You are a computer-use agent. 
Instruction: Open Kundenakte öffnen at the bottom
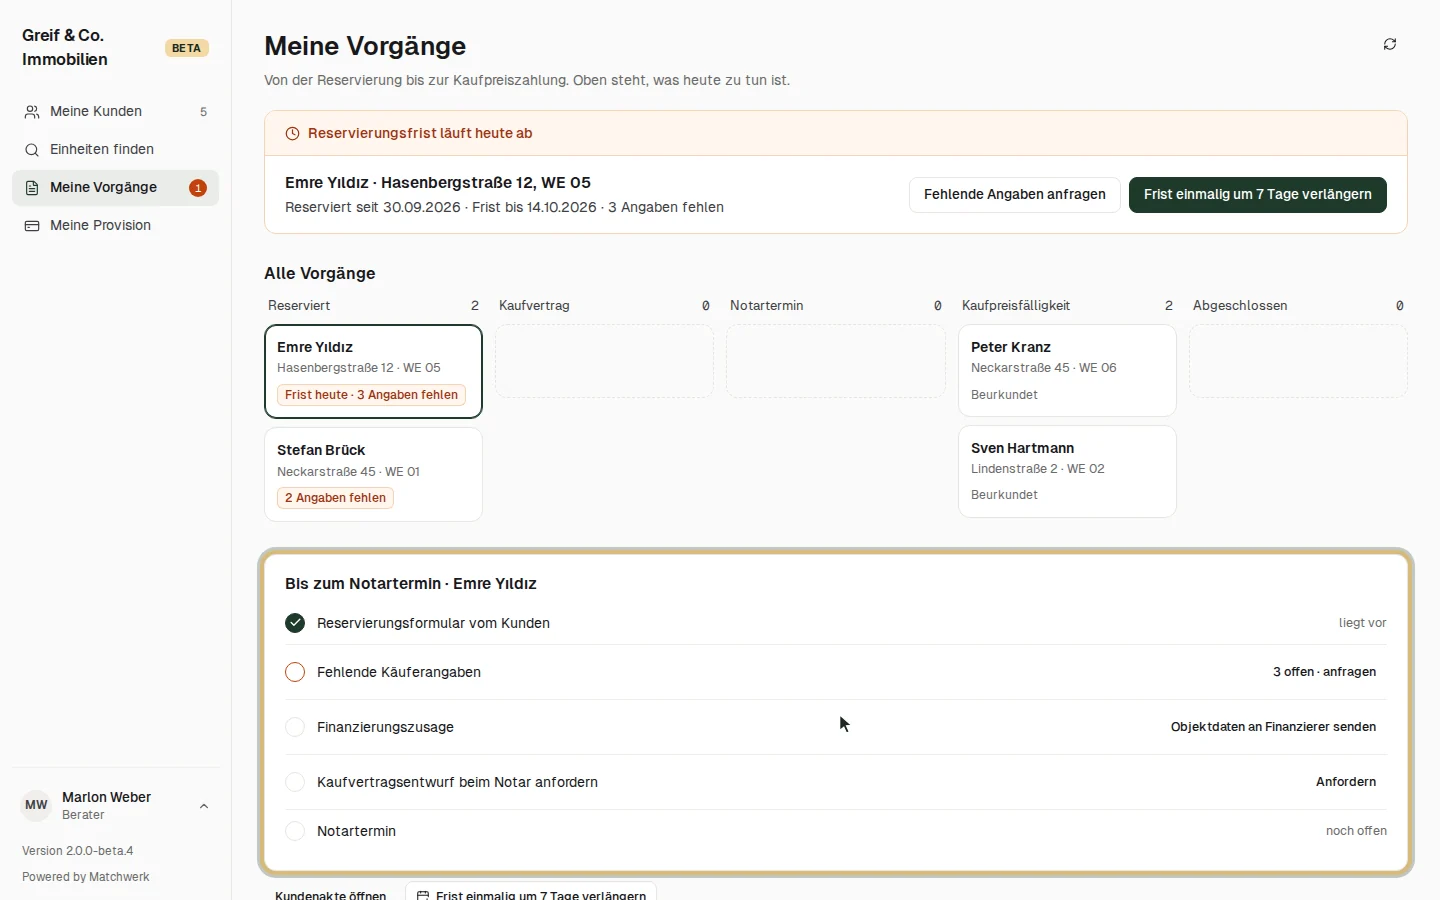[331, 893]
